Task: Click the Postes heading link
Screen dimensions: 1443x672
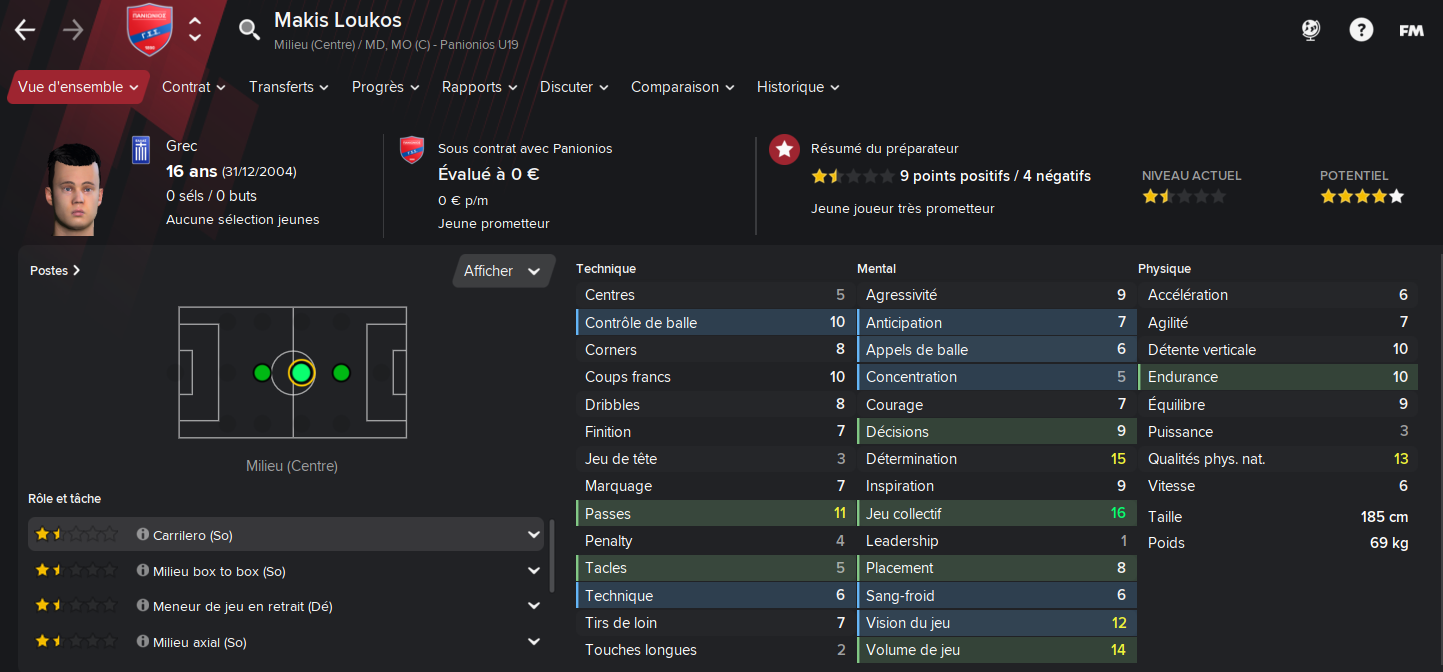Action: (55, 270)
